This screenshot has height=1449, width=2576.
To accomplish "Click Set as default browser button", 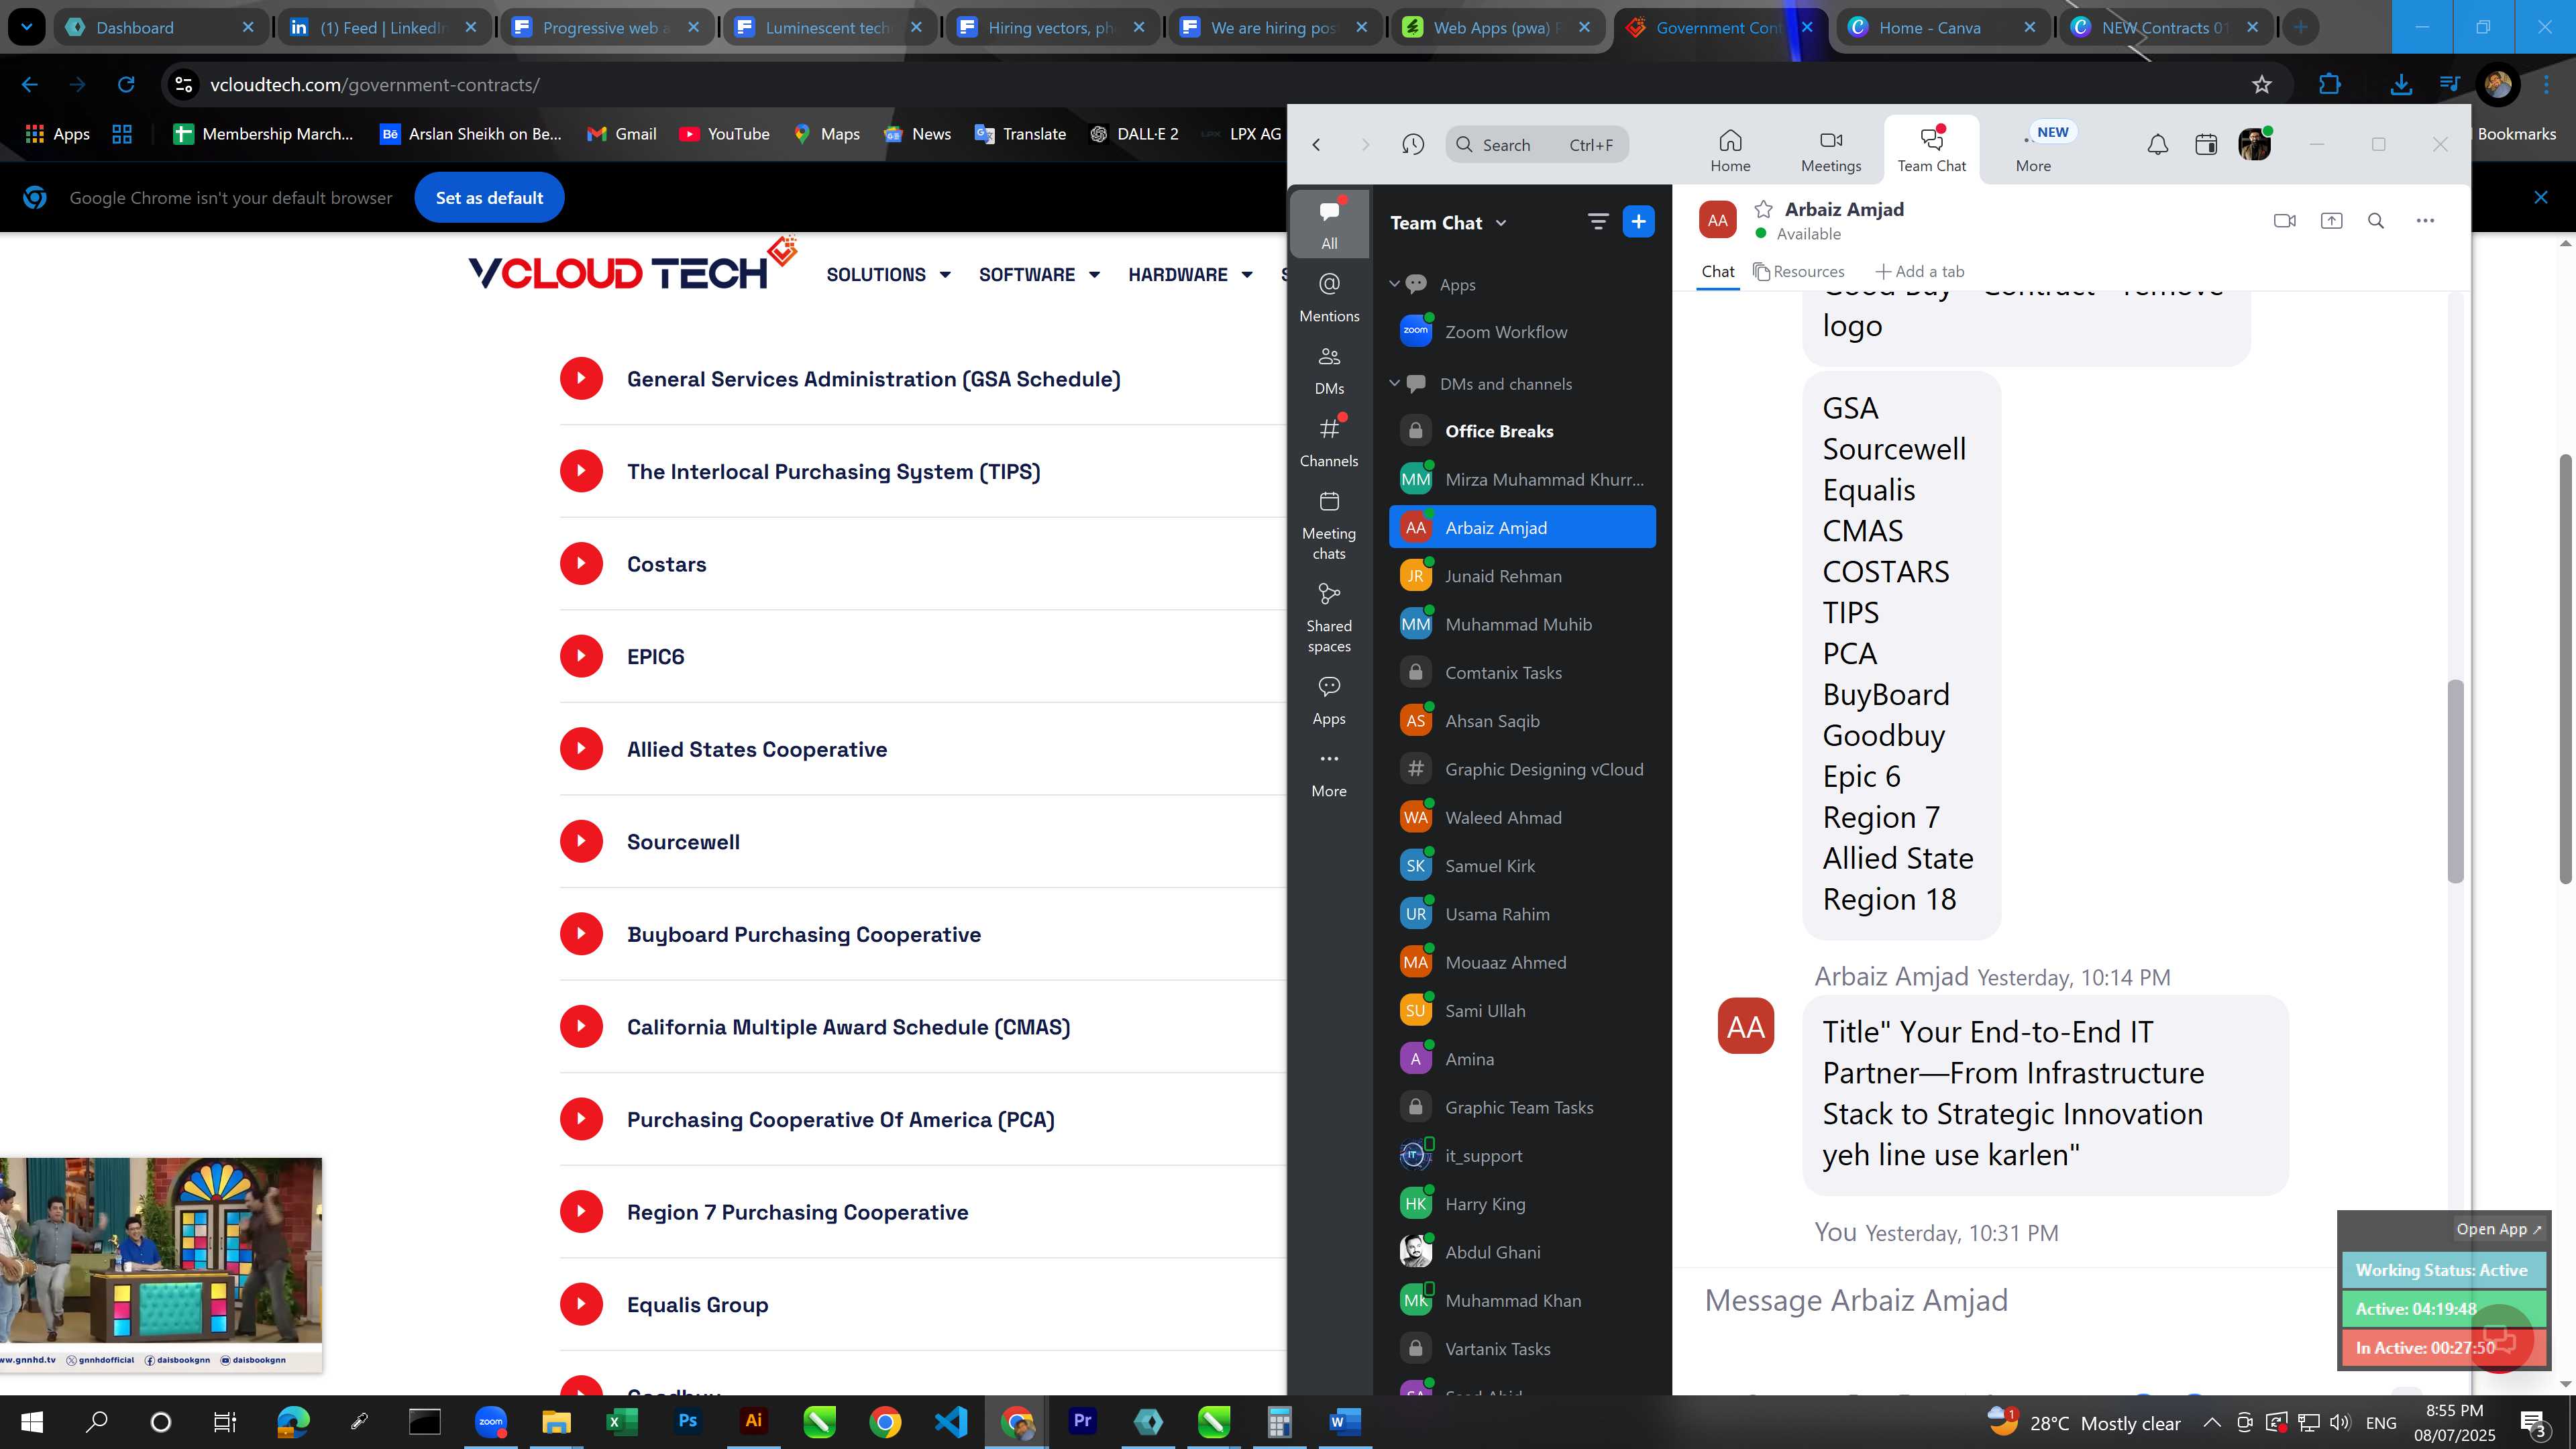I will [x=489, y=198].
